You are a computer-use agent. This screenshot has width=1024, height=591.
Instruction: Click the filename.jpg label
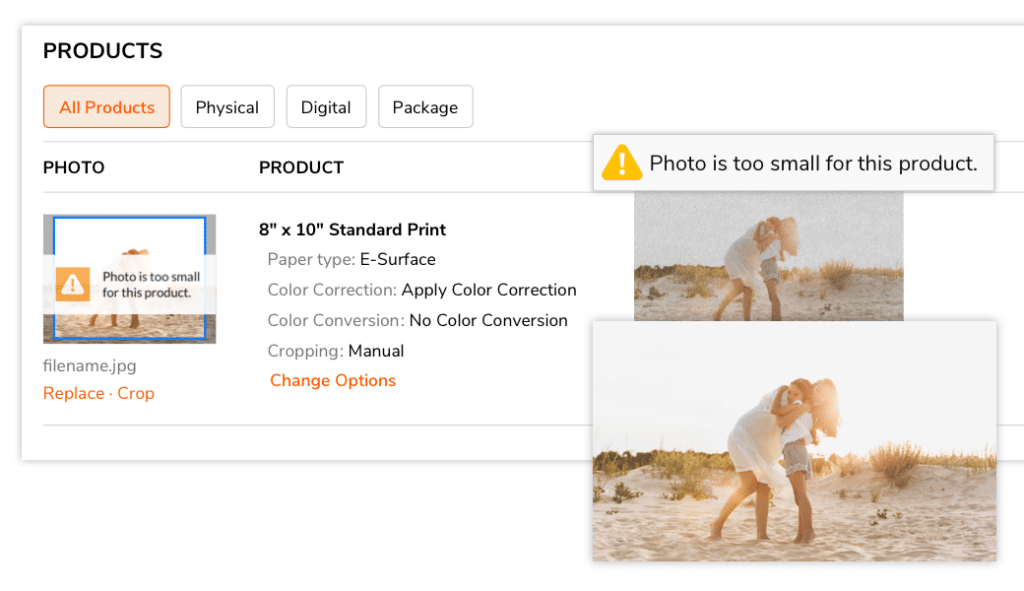[x=90, y=366]
